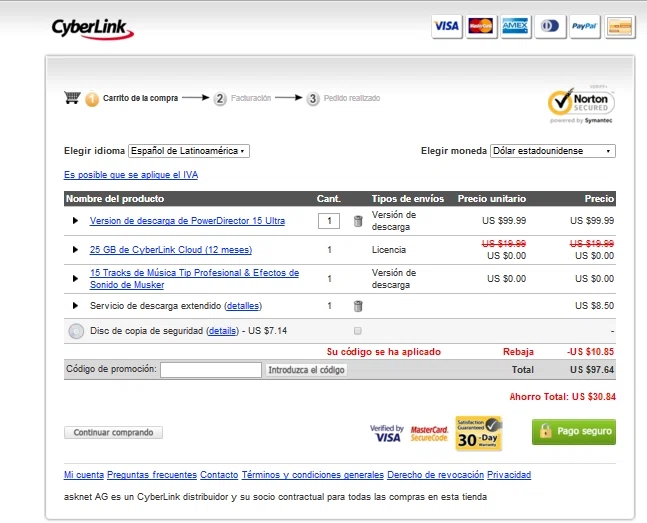Open the Contacto footer link
This screenshot has height=523, width=647.
click(x=219, y=475)
